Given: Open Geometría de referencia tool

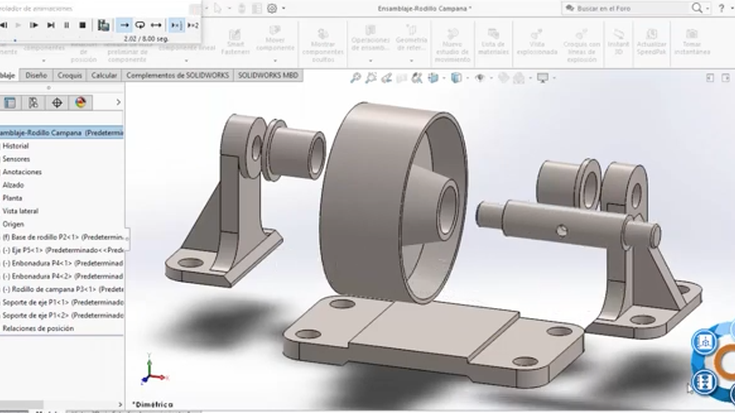Looking at the screenshot, I should pyautogui.click(x=411, y=38).
